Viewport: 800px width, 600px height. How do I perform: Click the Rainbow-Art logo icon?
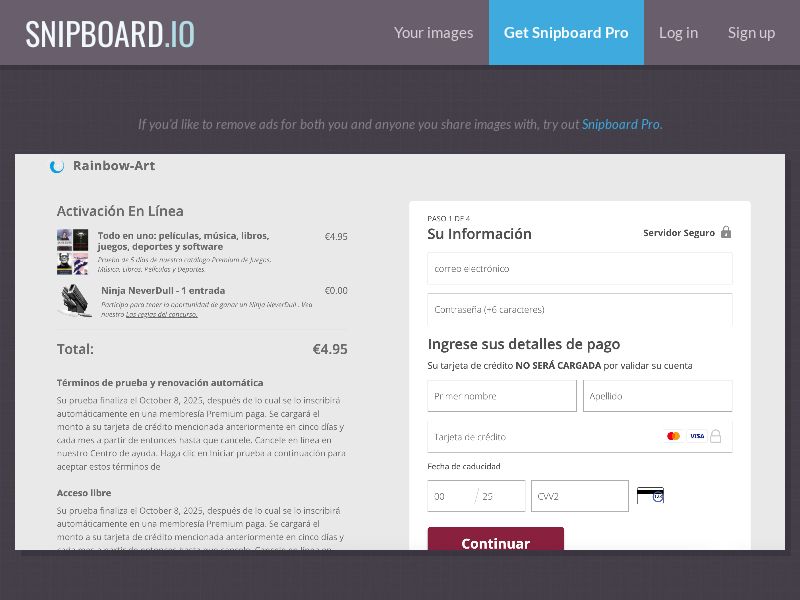coord(57,166)
